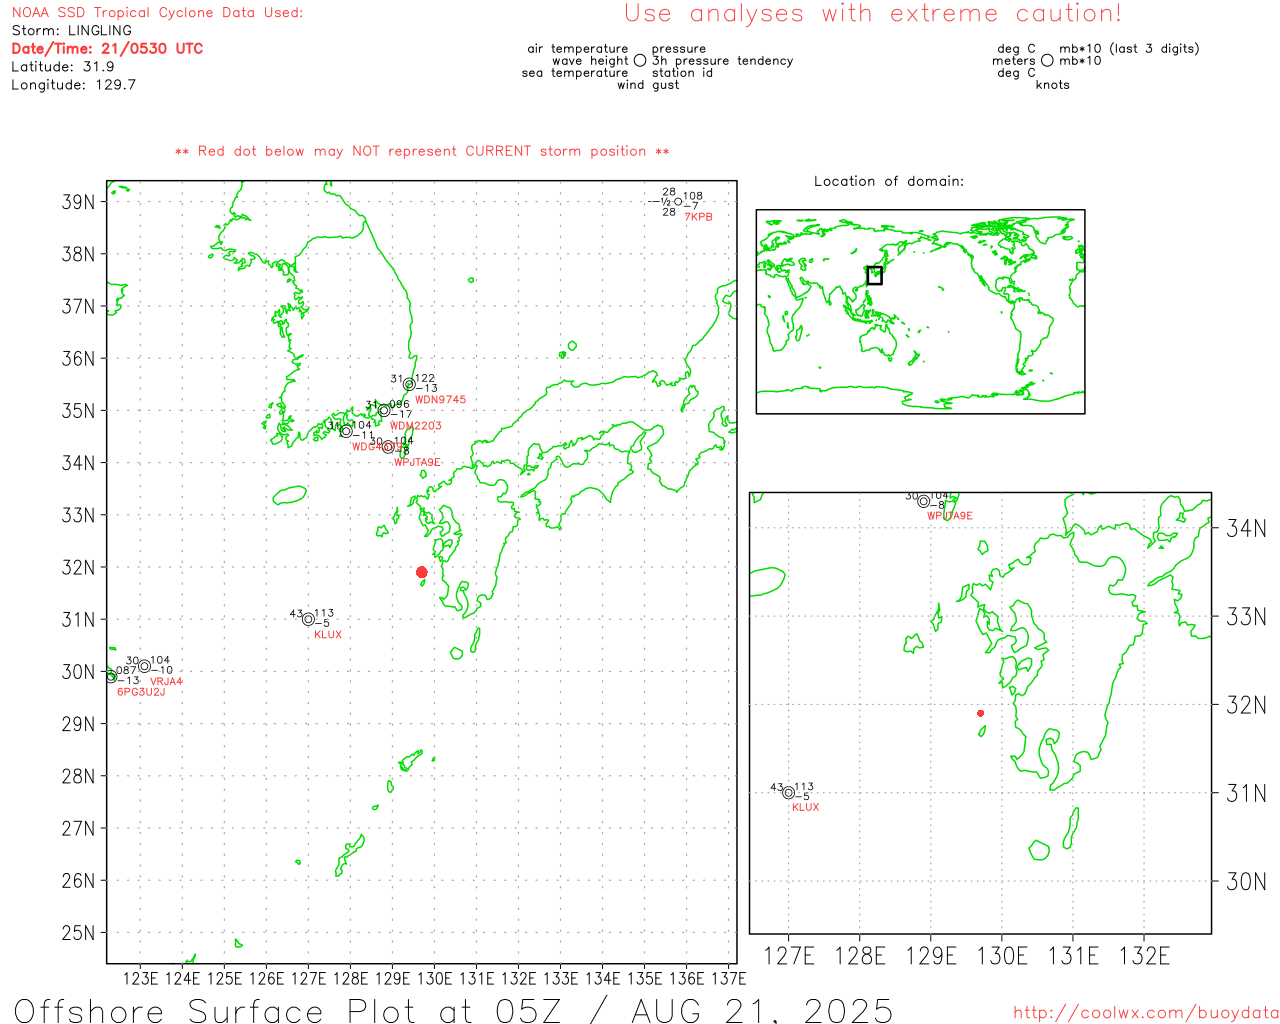The width and height of the screenshot is (1280, 1024).
Task: Select the WDN9745 station circle marker
Action: 409,385
